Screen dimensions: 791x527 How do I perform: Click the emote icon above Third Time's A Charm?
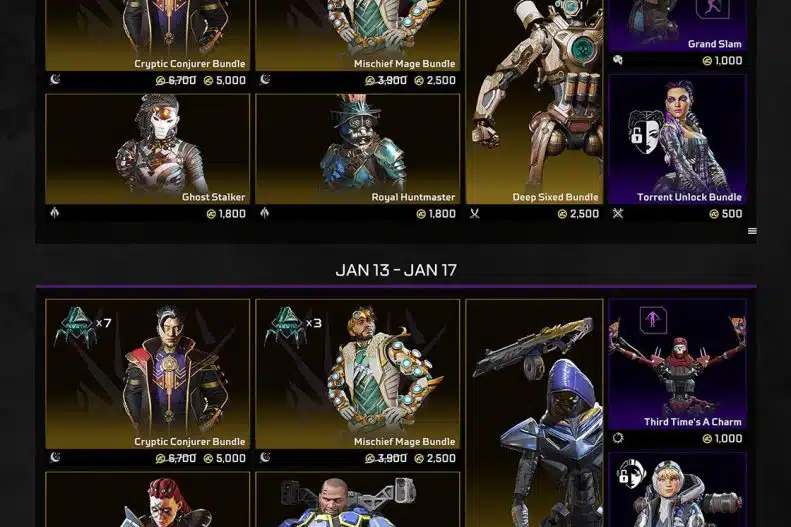[653, 320]
